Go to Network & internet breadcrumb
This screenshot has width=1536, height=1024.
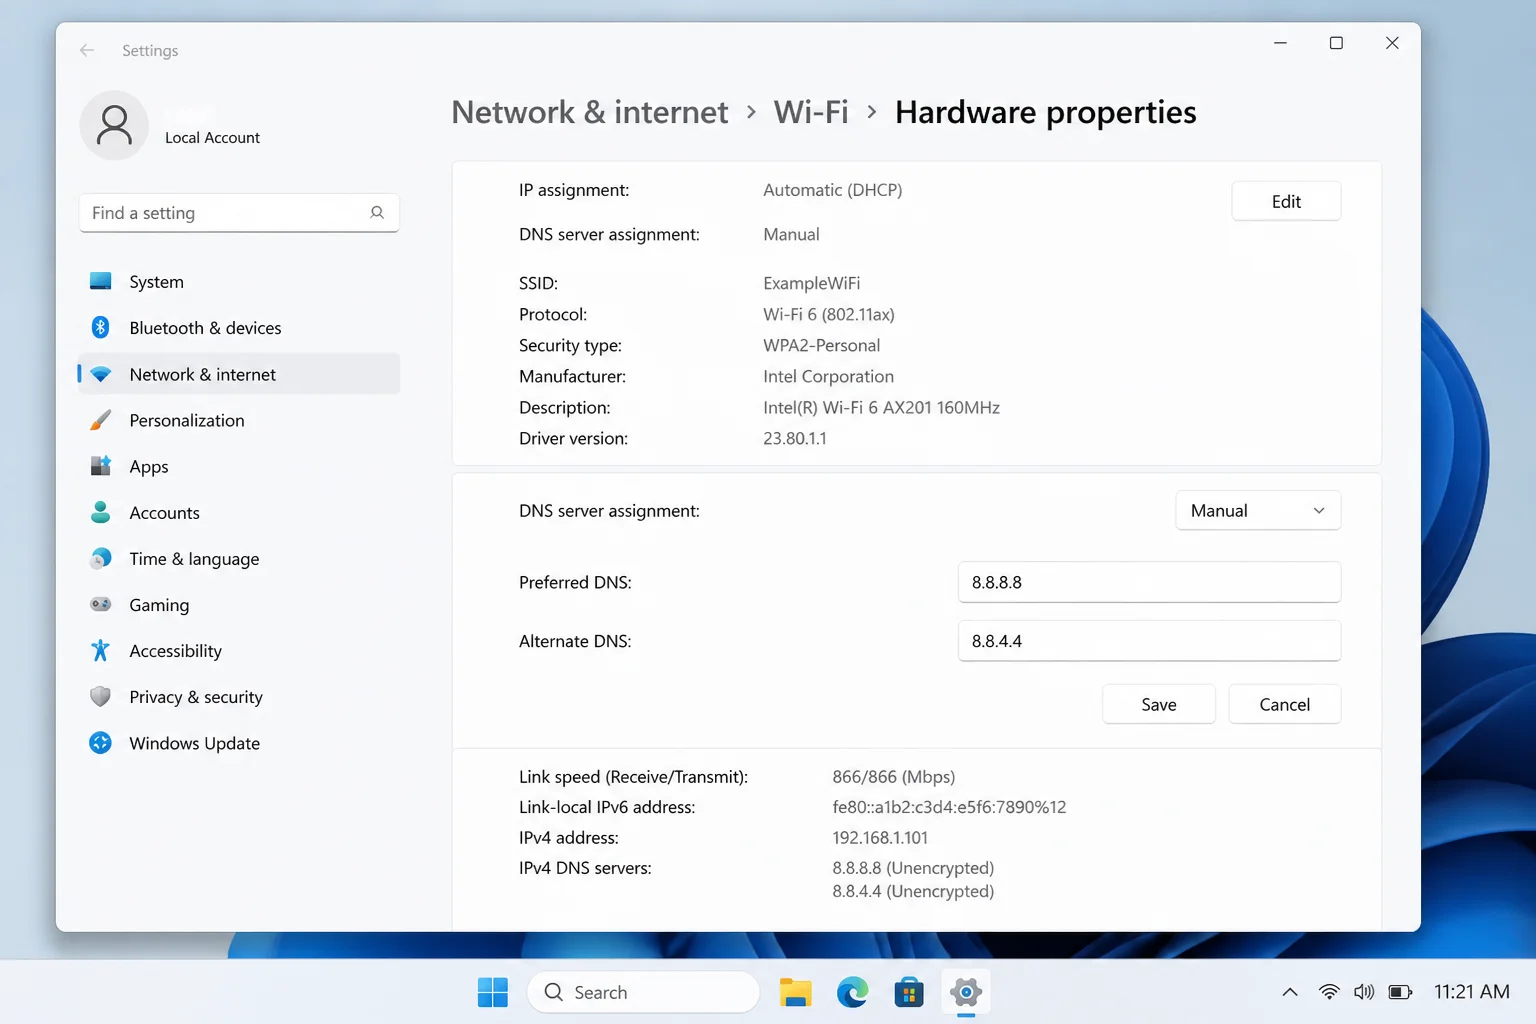pyautogui.click(x=590, y=112)
